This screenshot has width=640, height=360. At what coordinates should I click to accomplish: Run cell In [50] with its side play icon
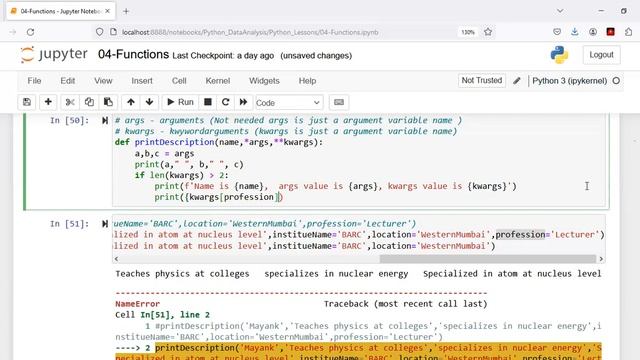[x=105, y=120]
